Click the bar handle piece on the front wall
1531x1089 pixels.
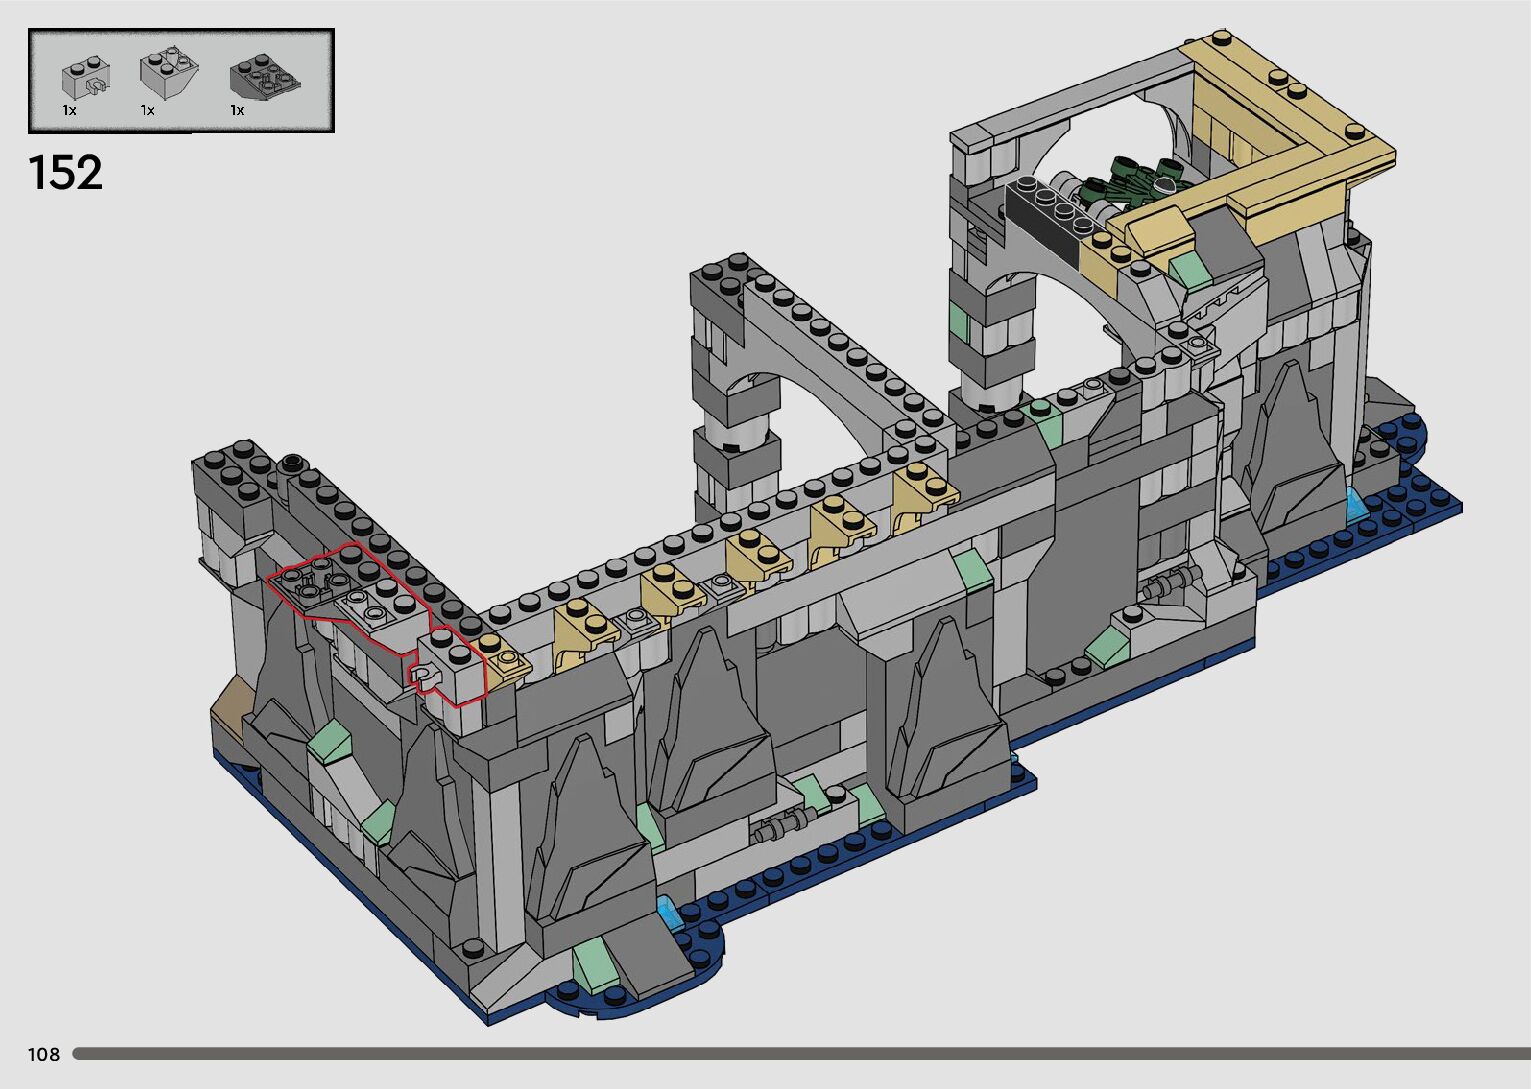point(785,826)
